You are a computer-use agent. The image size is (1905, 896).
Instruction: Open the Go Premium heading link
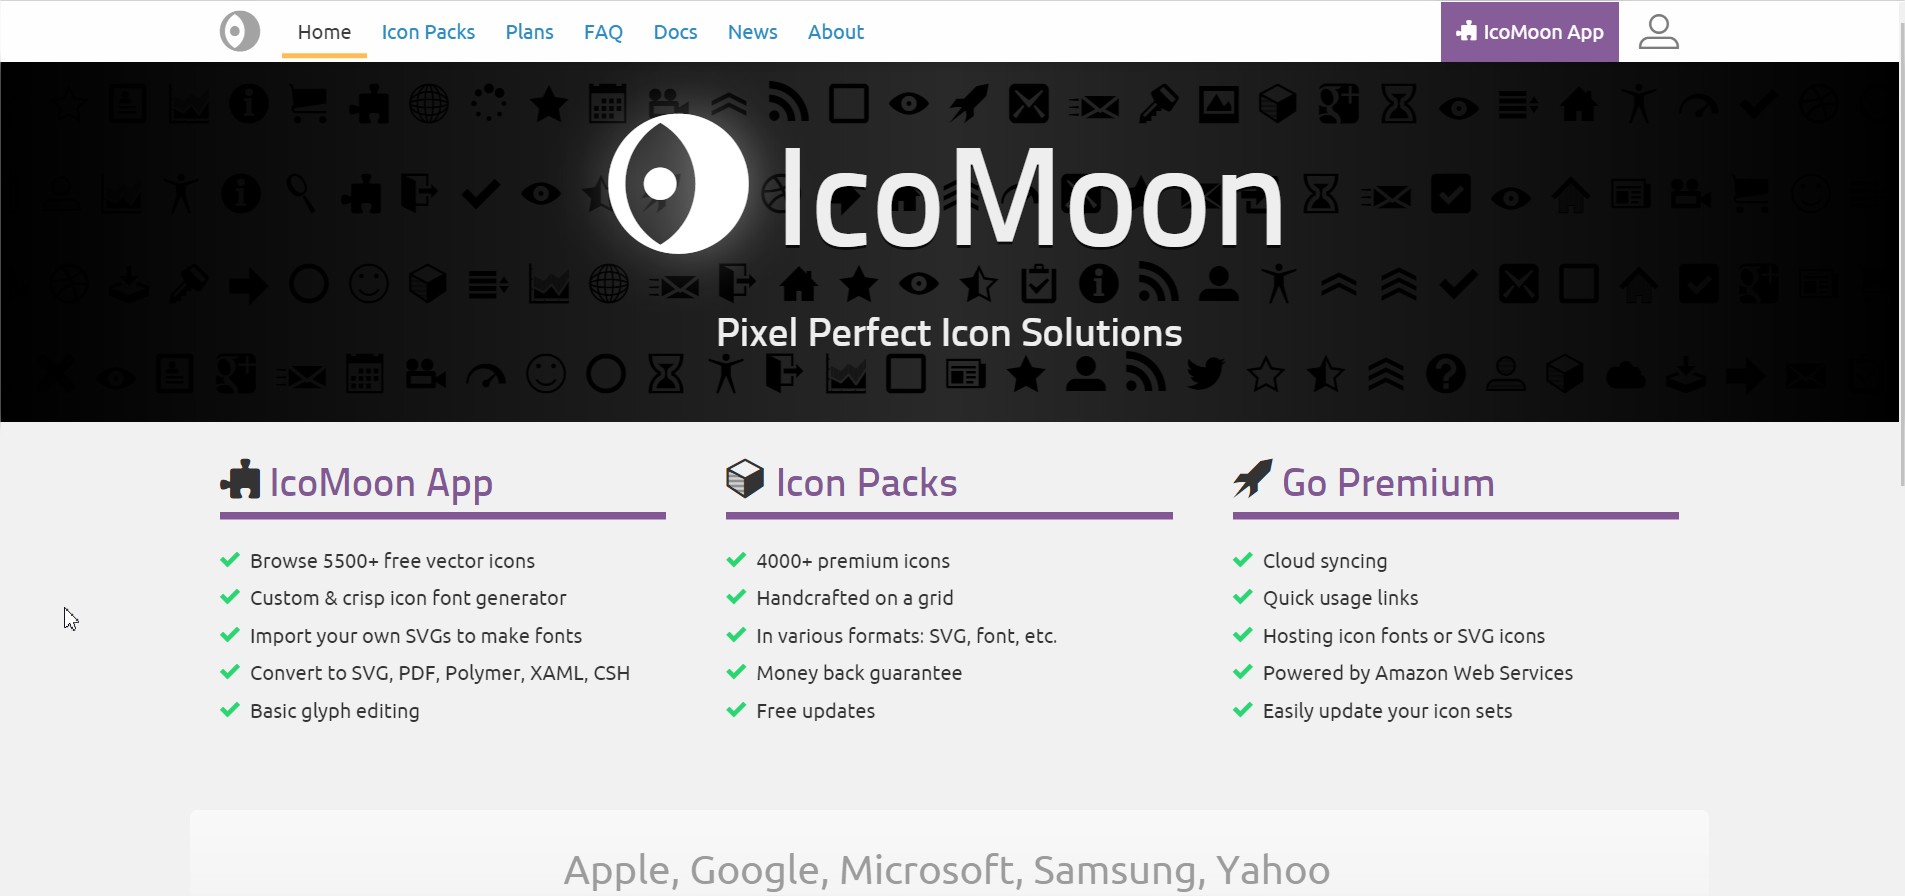click(x=1388, y=483)
